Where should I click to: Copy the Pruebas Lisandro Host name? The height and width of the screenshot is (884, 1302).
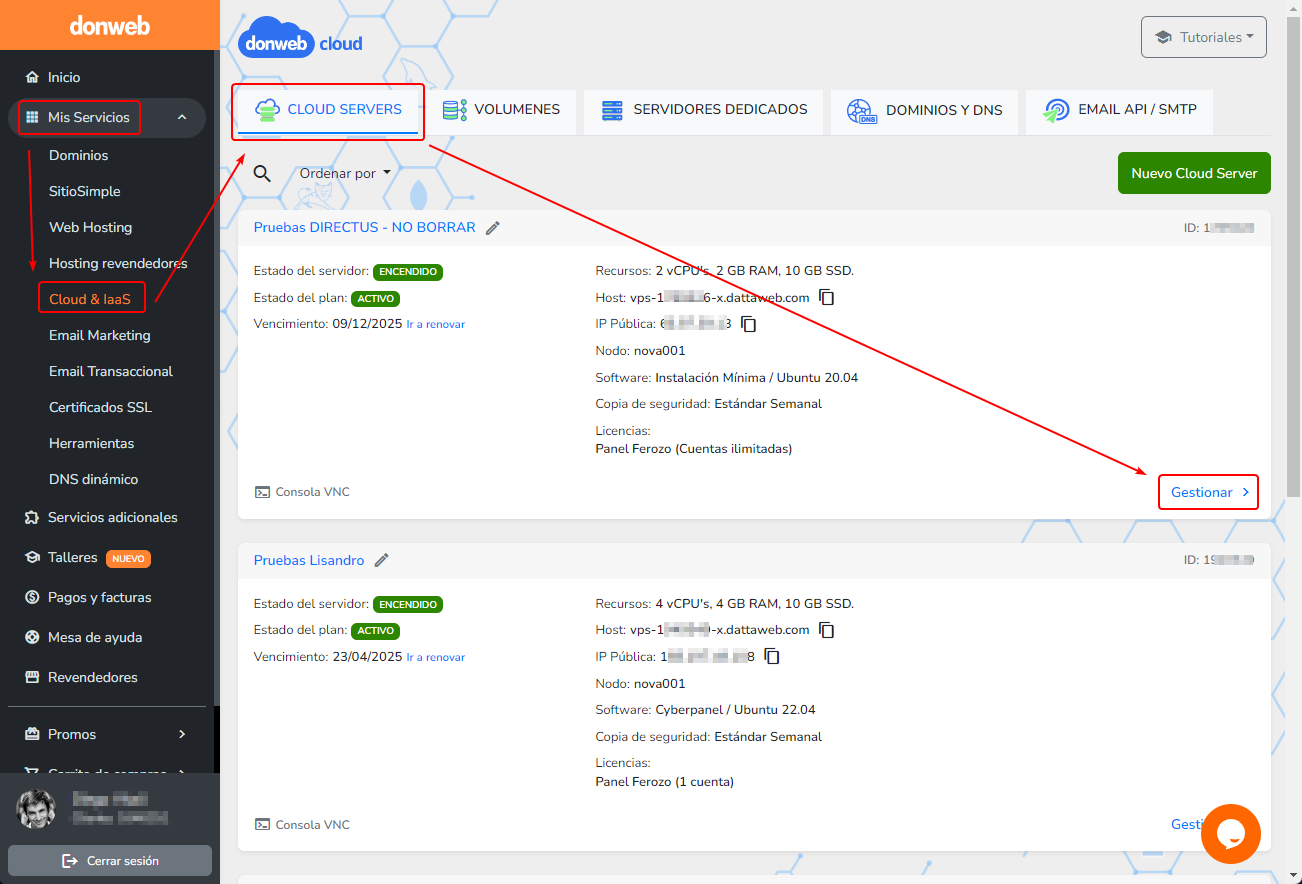click(x=827, y=630)
